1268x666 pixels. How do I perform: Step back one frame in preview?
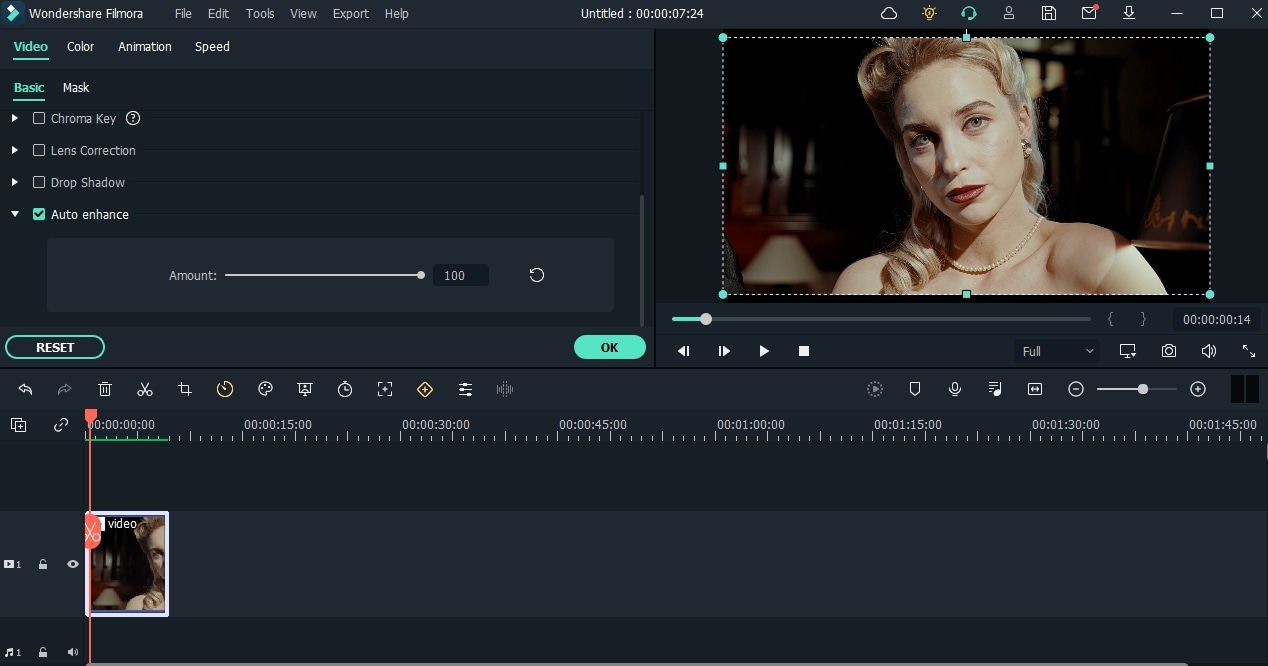684,351
